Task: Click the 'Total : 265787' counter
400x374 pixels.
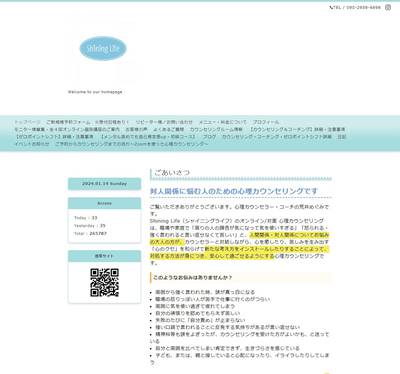Action: 90,234
